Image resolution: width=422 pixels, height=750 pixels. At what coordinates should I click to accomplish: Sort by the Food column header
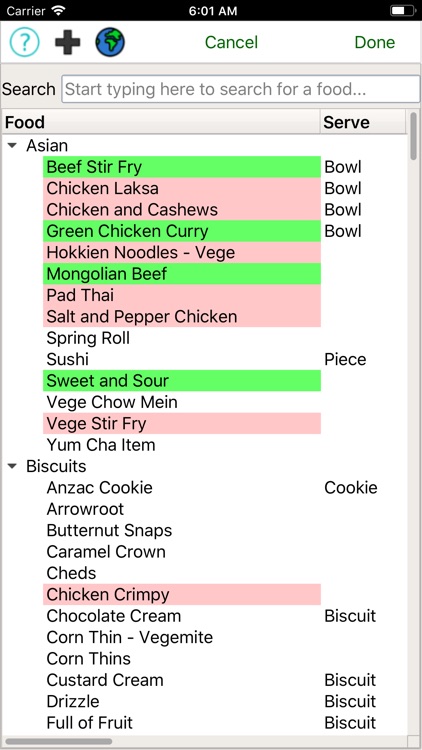click(161, 122)
